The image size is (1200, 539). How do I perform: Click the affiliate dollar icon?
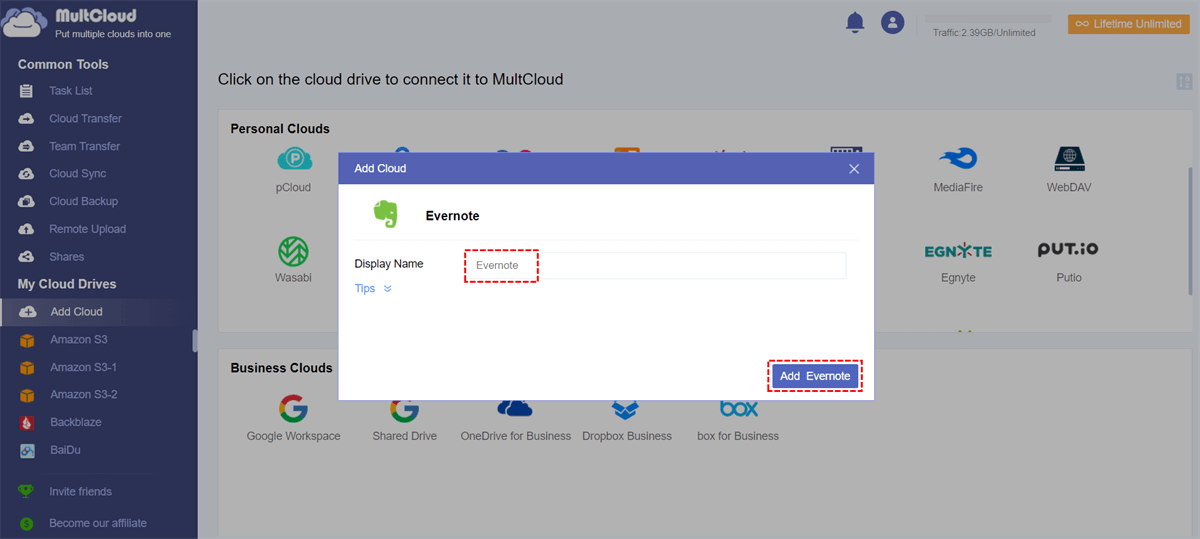point(27,523)
